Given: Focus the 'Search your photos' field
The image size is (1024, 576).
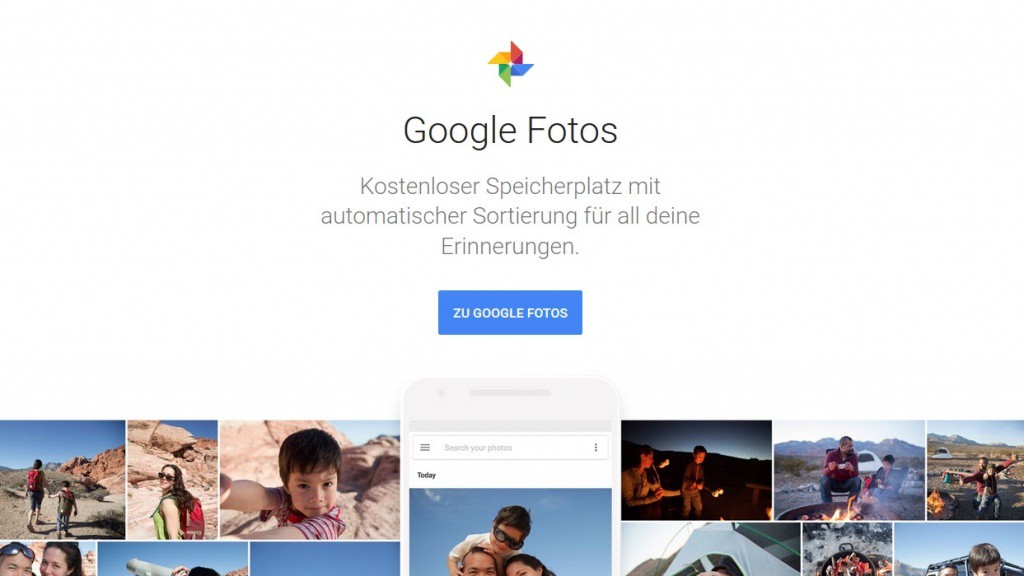Looking at the screenshot, I should pos(511,447).
